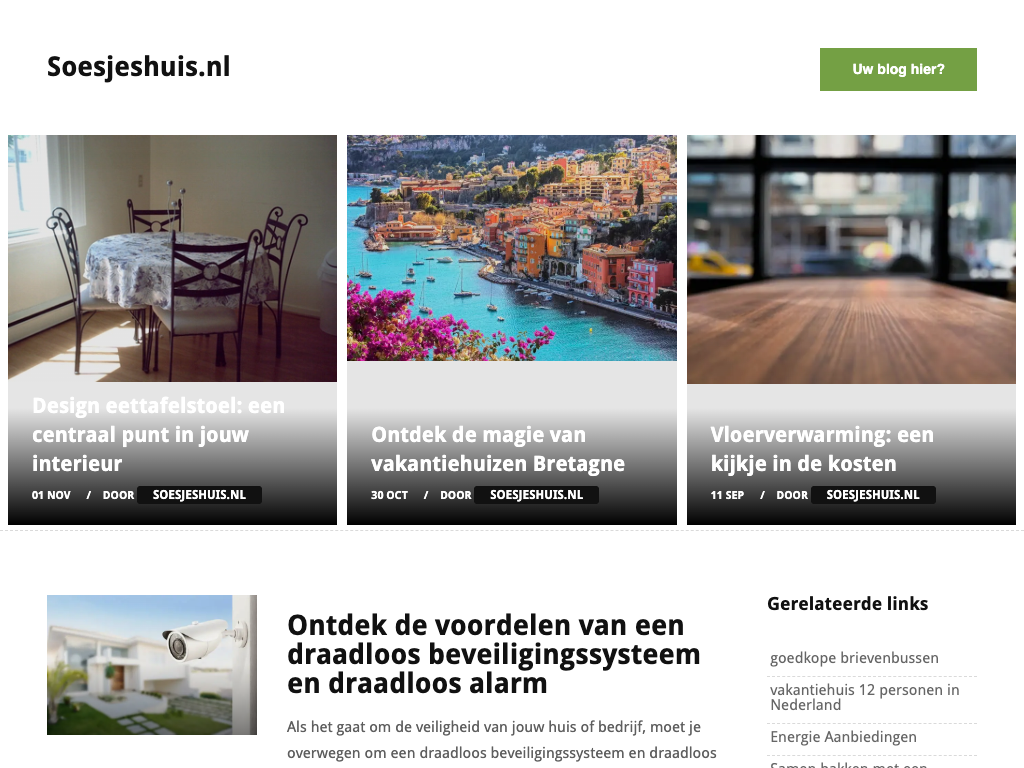Click the '01 NOV' post date

(51, 495)
